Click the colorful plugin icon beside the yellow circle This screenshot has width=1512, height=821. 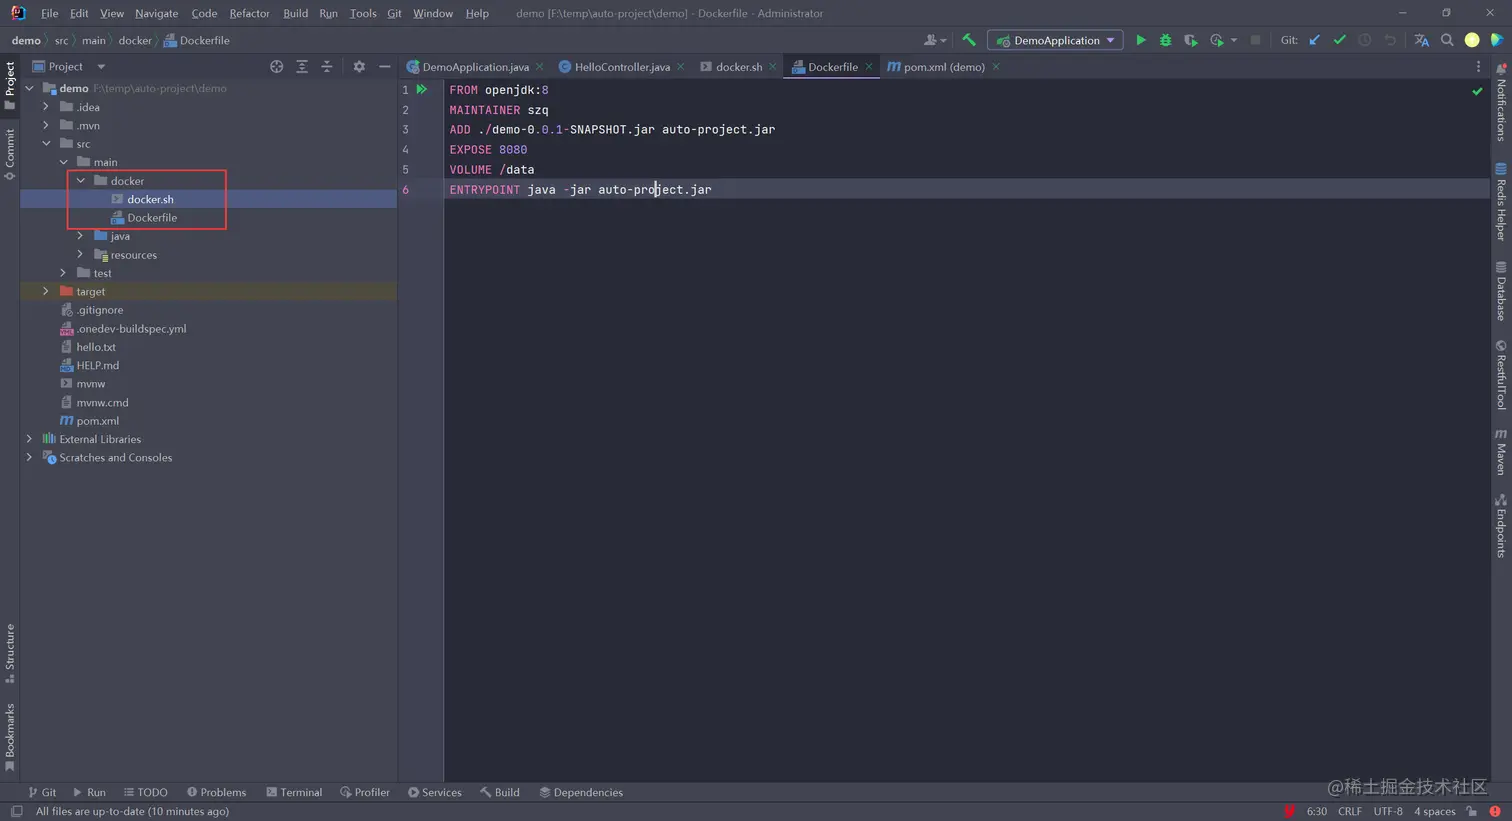[1496, 40]
